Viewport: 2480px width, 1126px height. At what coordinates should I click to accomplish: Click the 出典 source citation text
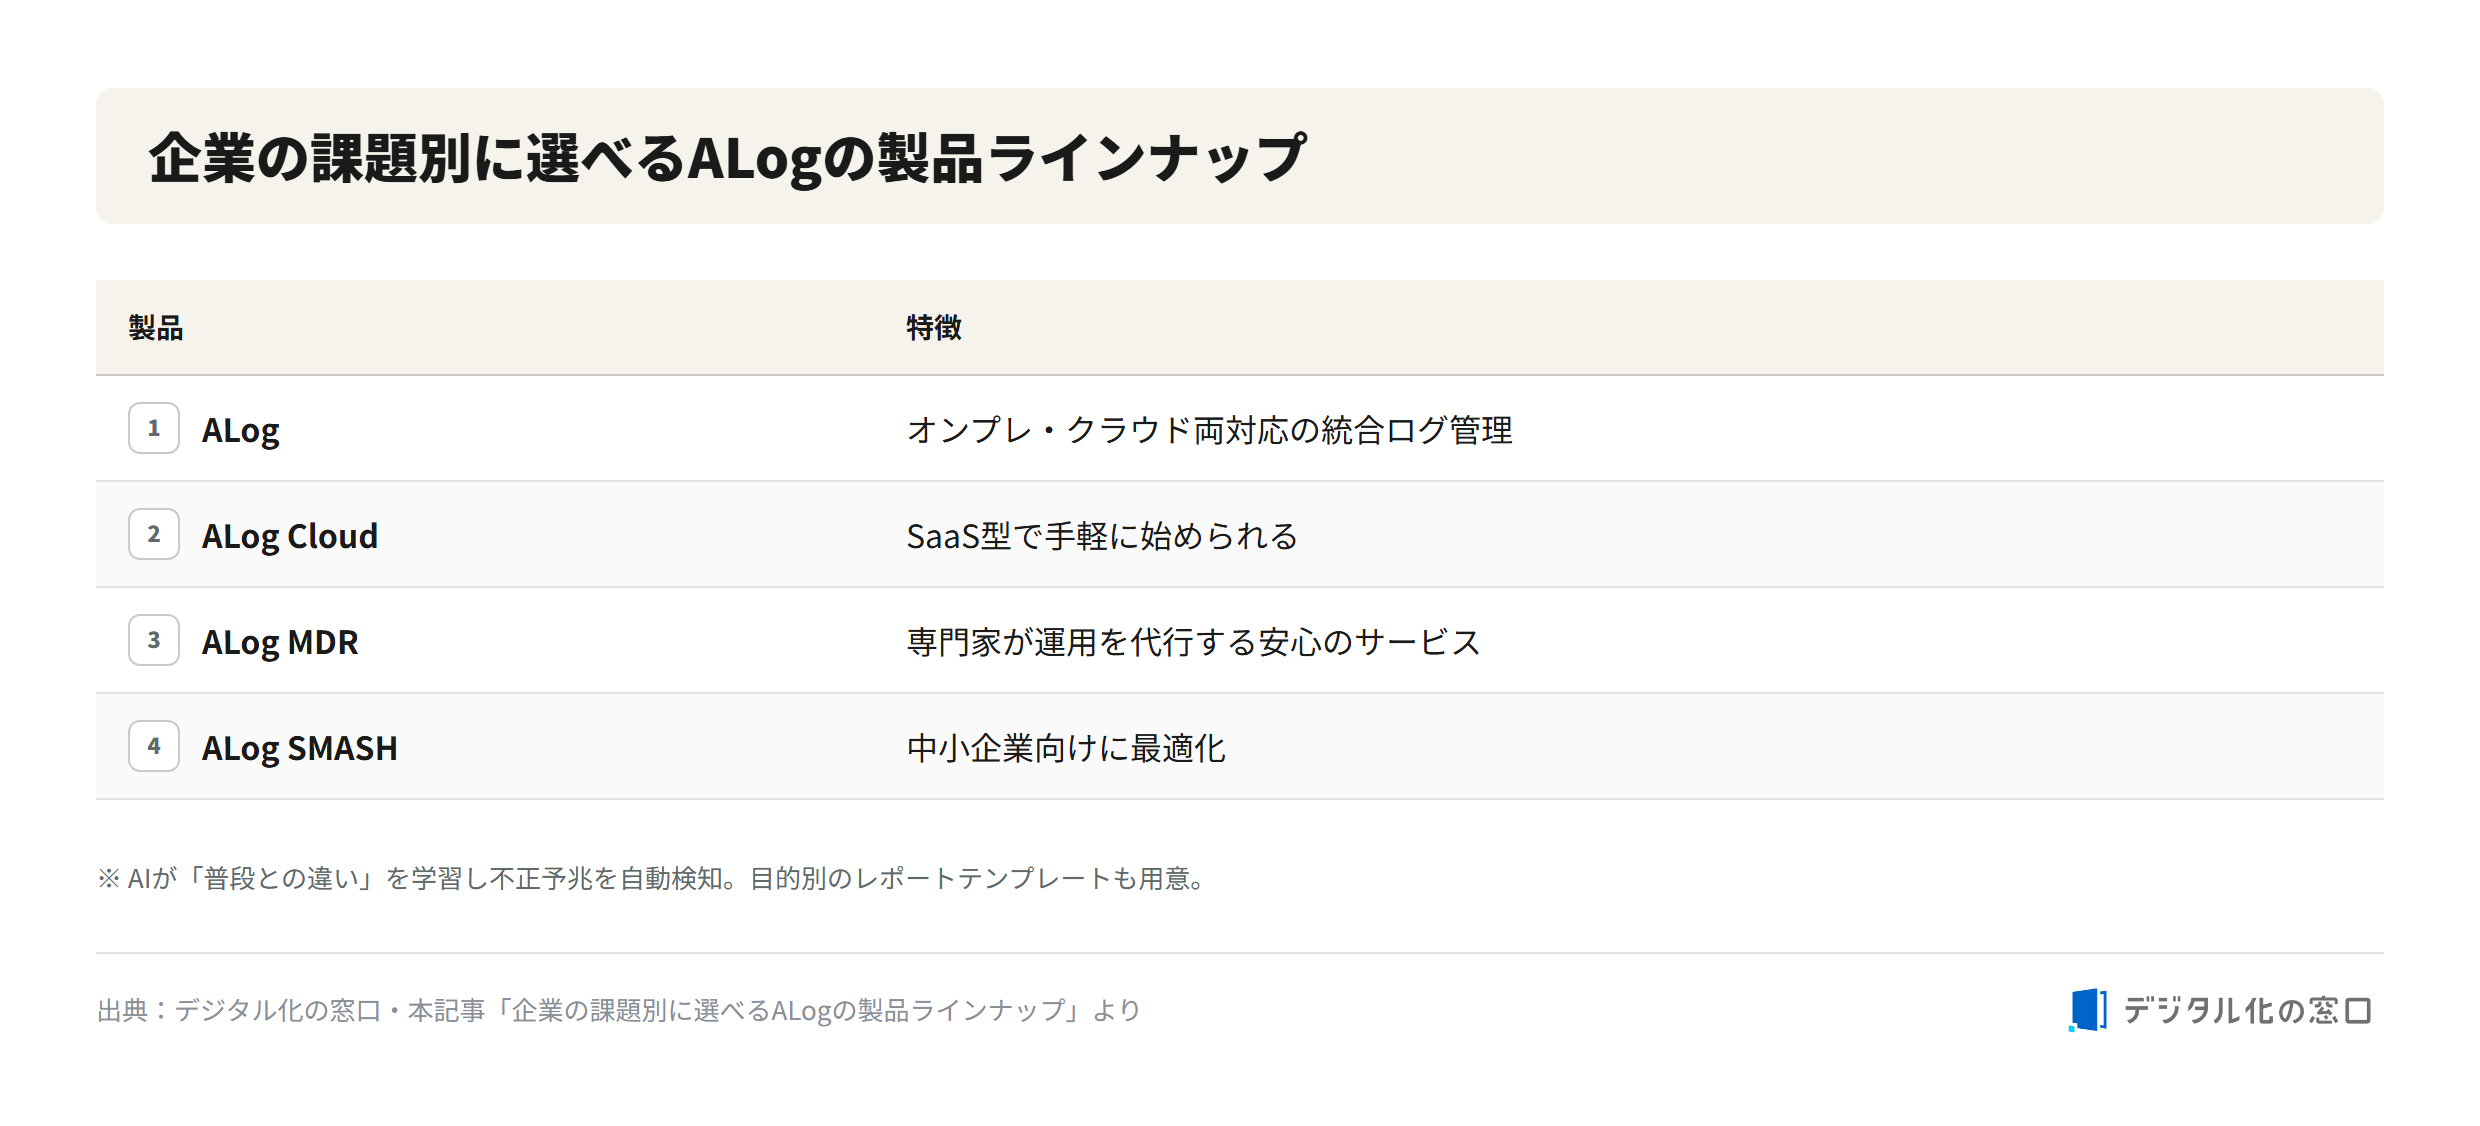619,1010
